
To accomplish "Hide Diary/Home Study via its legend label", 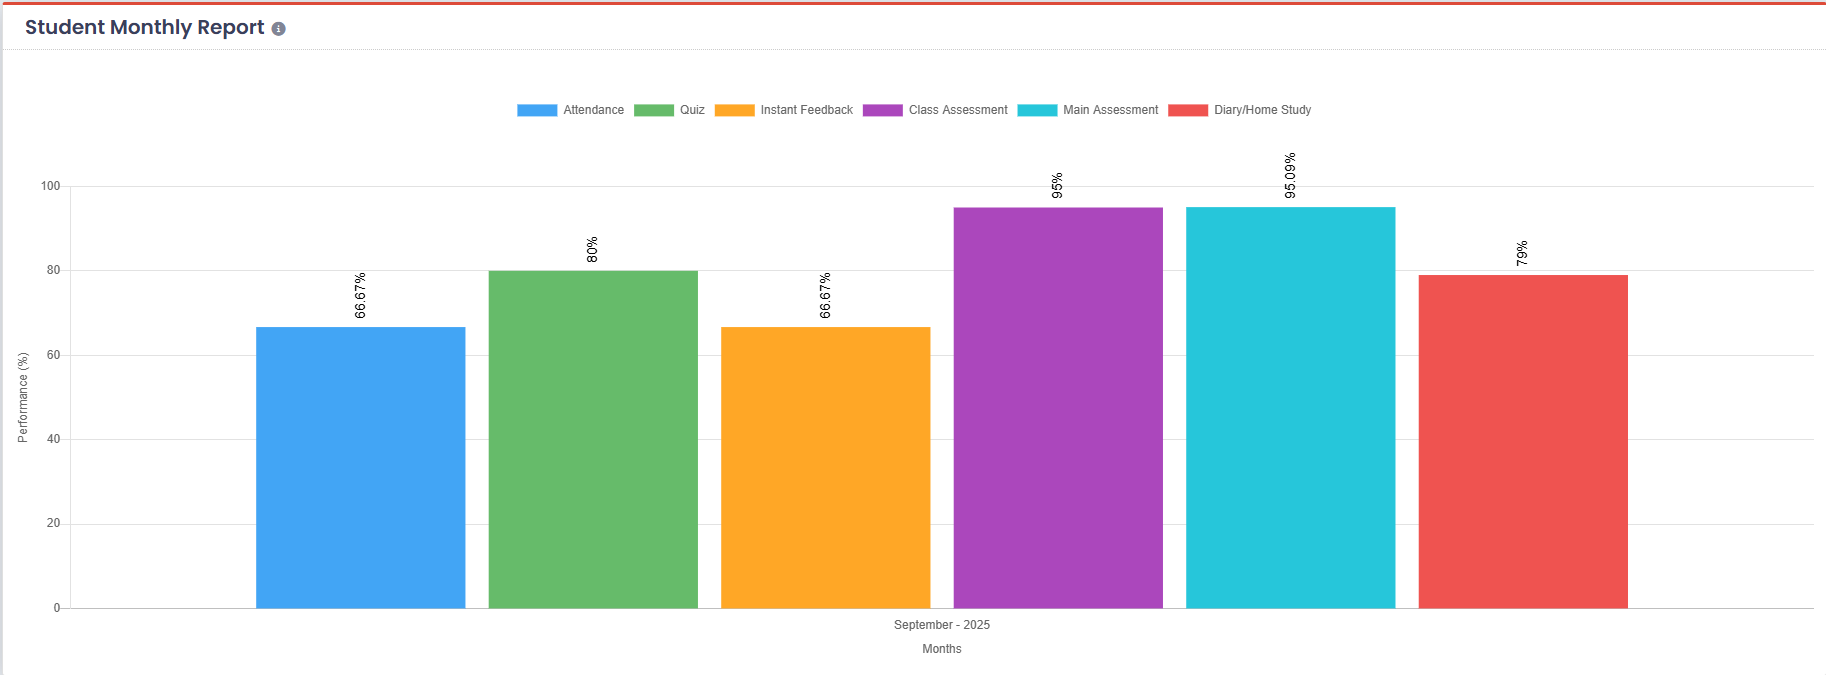I will point(1262,110).
